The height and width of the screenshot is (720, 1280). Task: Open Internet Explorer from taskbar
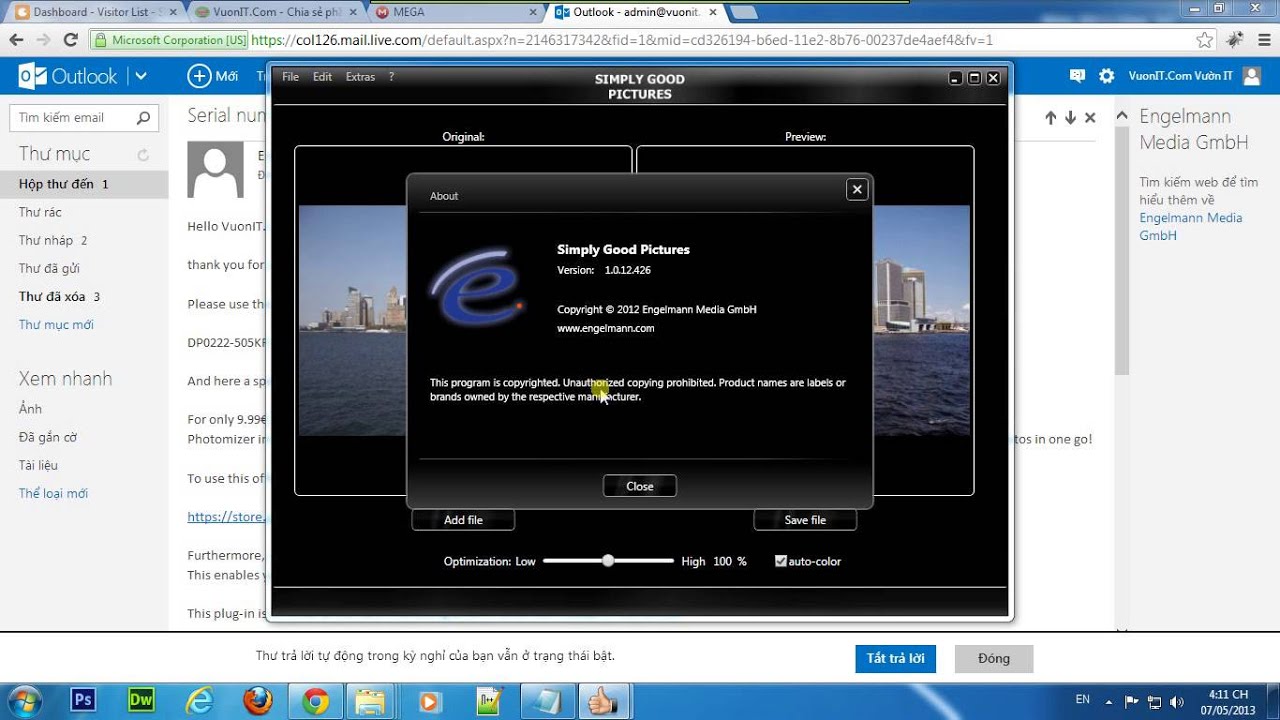tap(199, 701)
